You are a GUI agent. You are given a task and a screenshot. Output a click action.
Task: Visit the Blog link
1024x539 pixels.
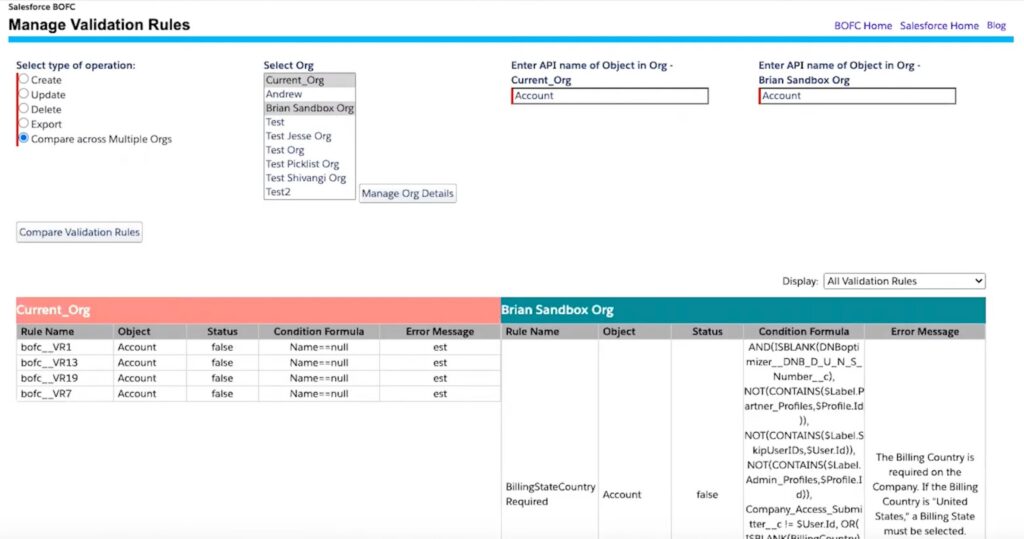[996, 25]
